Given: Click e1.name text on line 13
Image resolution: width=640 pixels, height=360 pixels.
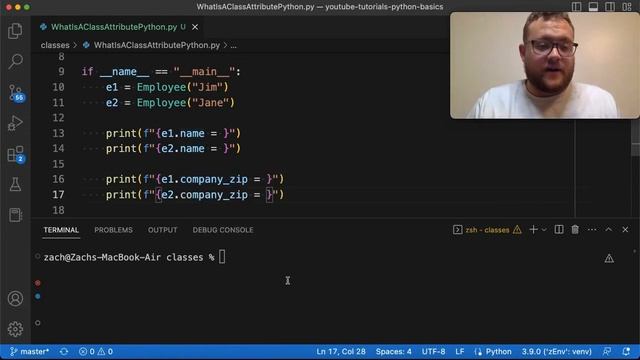Looking at the screenshot, I should [x=183, y=133].
